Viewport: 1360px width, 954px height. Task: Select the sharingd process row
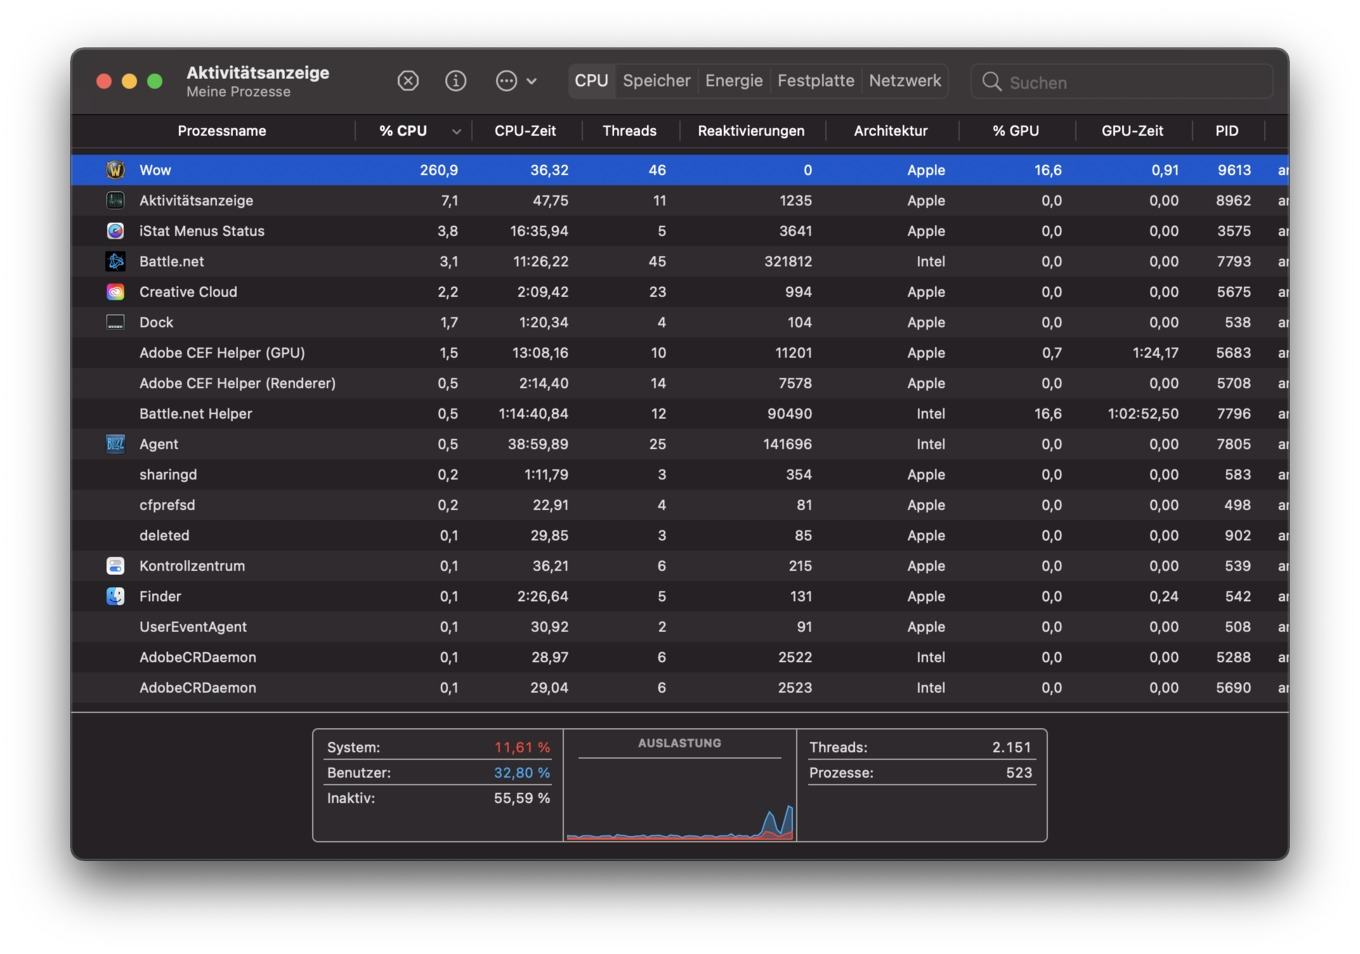coord(680,475)
